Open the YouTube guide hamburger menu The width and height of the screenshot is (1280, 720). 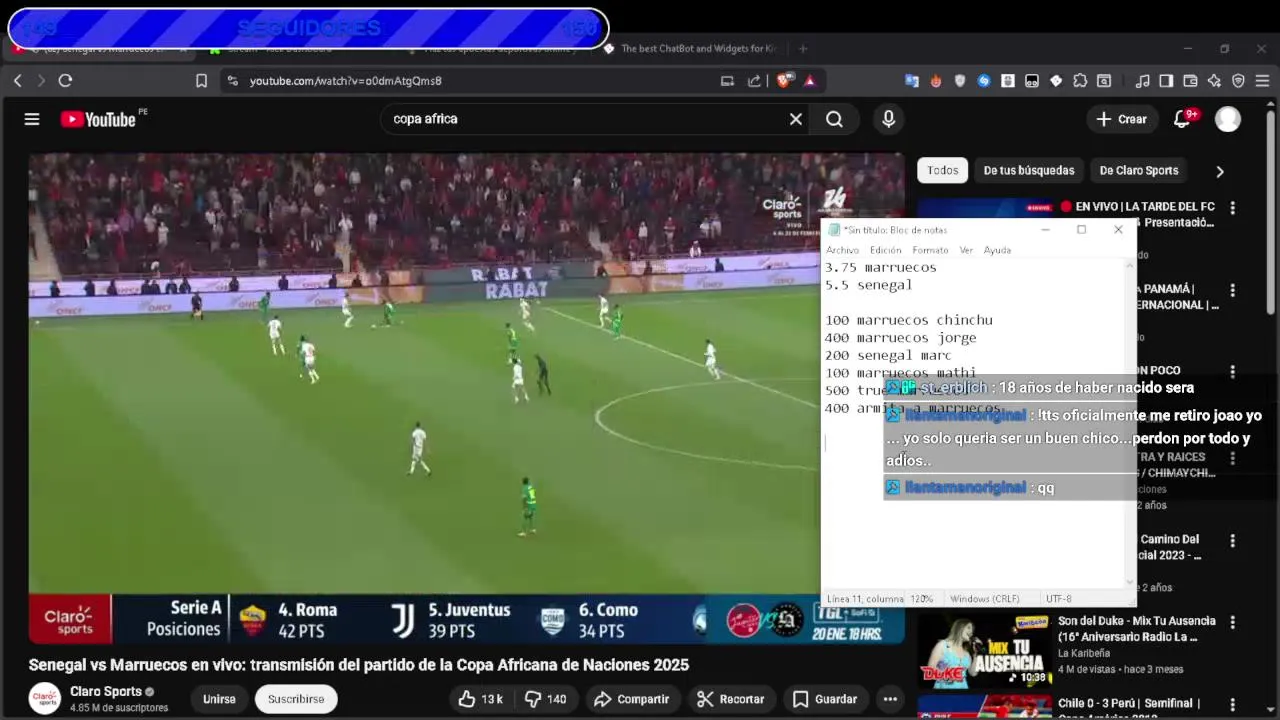tap(32, 119)
